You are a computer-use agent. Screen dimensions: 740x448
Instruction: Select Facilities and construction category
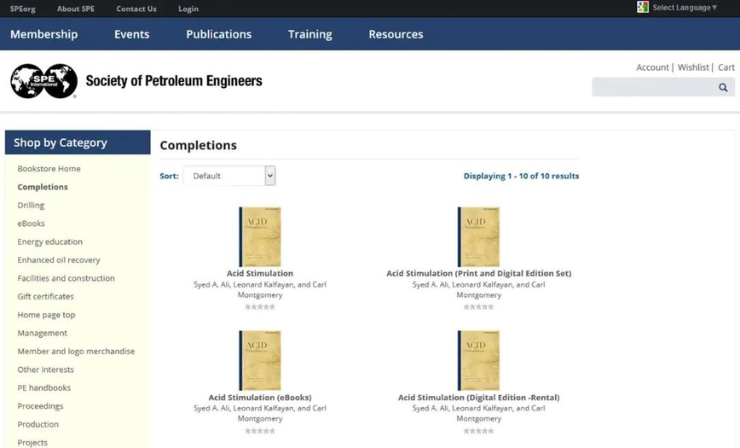click(66, 278)
